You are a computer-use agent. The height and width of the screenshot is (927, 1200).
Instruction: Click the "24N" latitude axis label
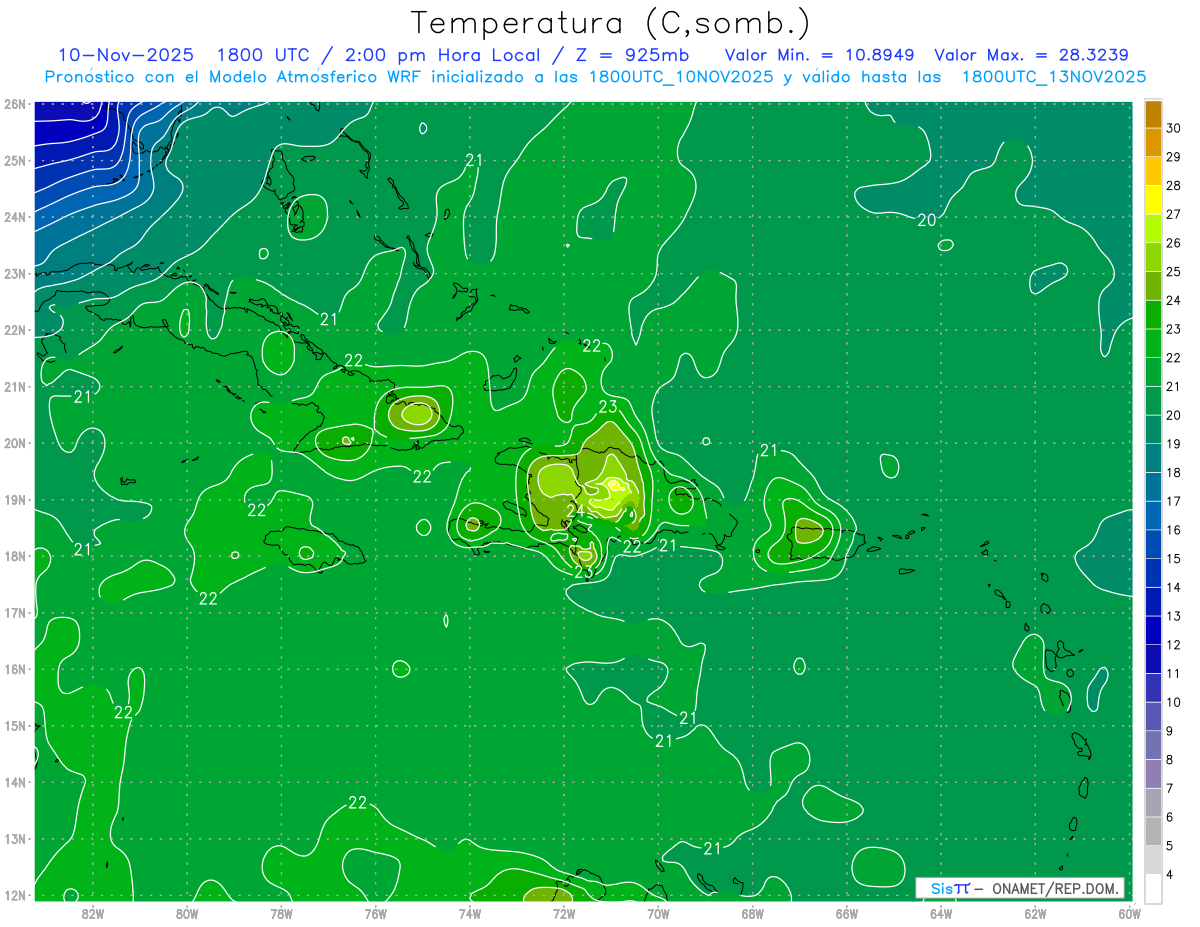pos(14,217)
